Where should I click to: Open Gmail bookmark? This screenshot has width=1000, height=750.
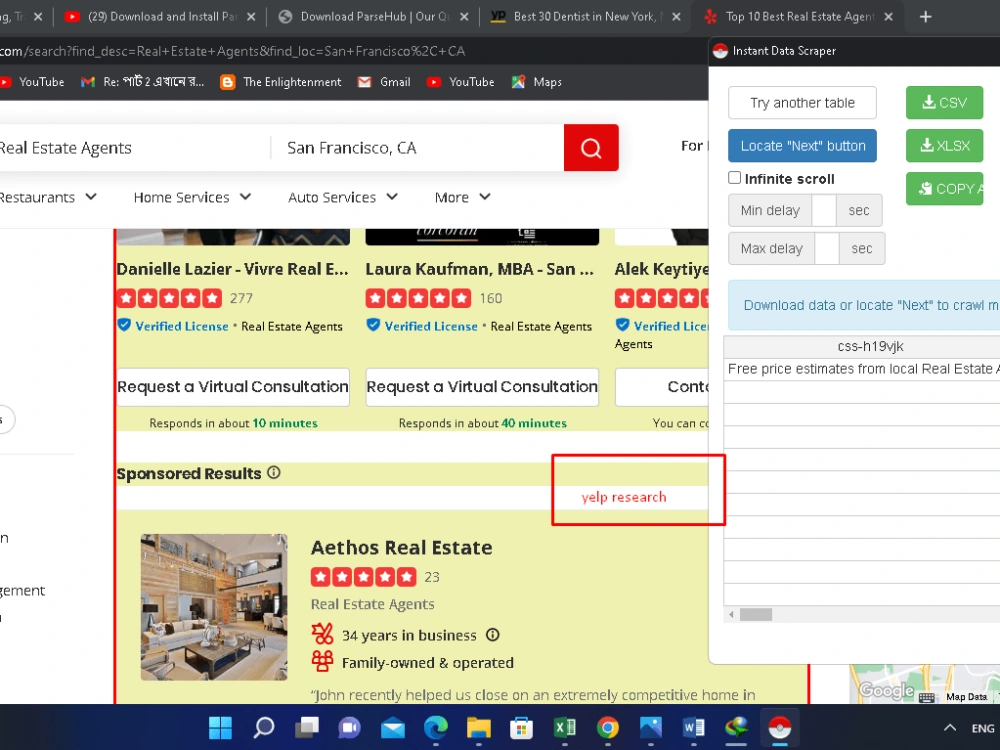coord(384,82)
